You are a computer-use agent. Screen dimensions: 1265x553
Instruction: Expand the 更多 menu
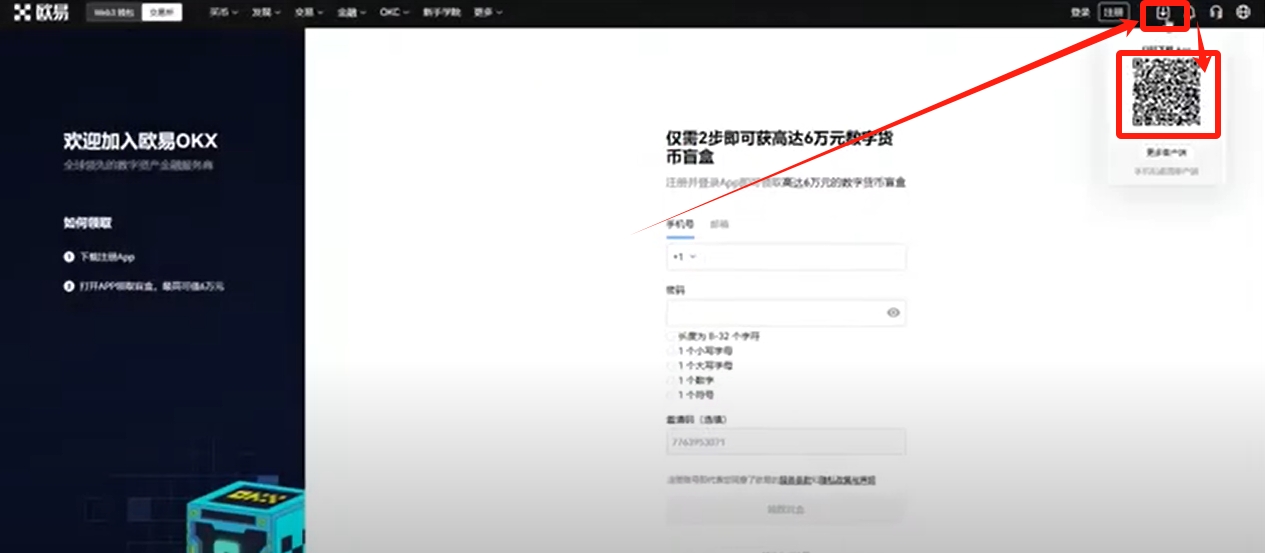[488, 12]
